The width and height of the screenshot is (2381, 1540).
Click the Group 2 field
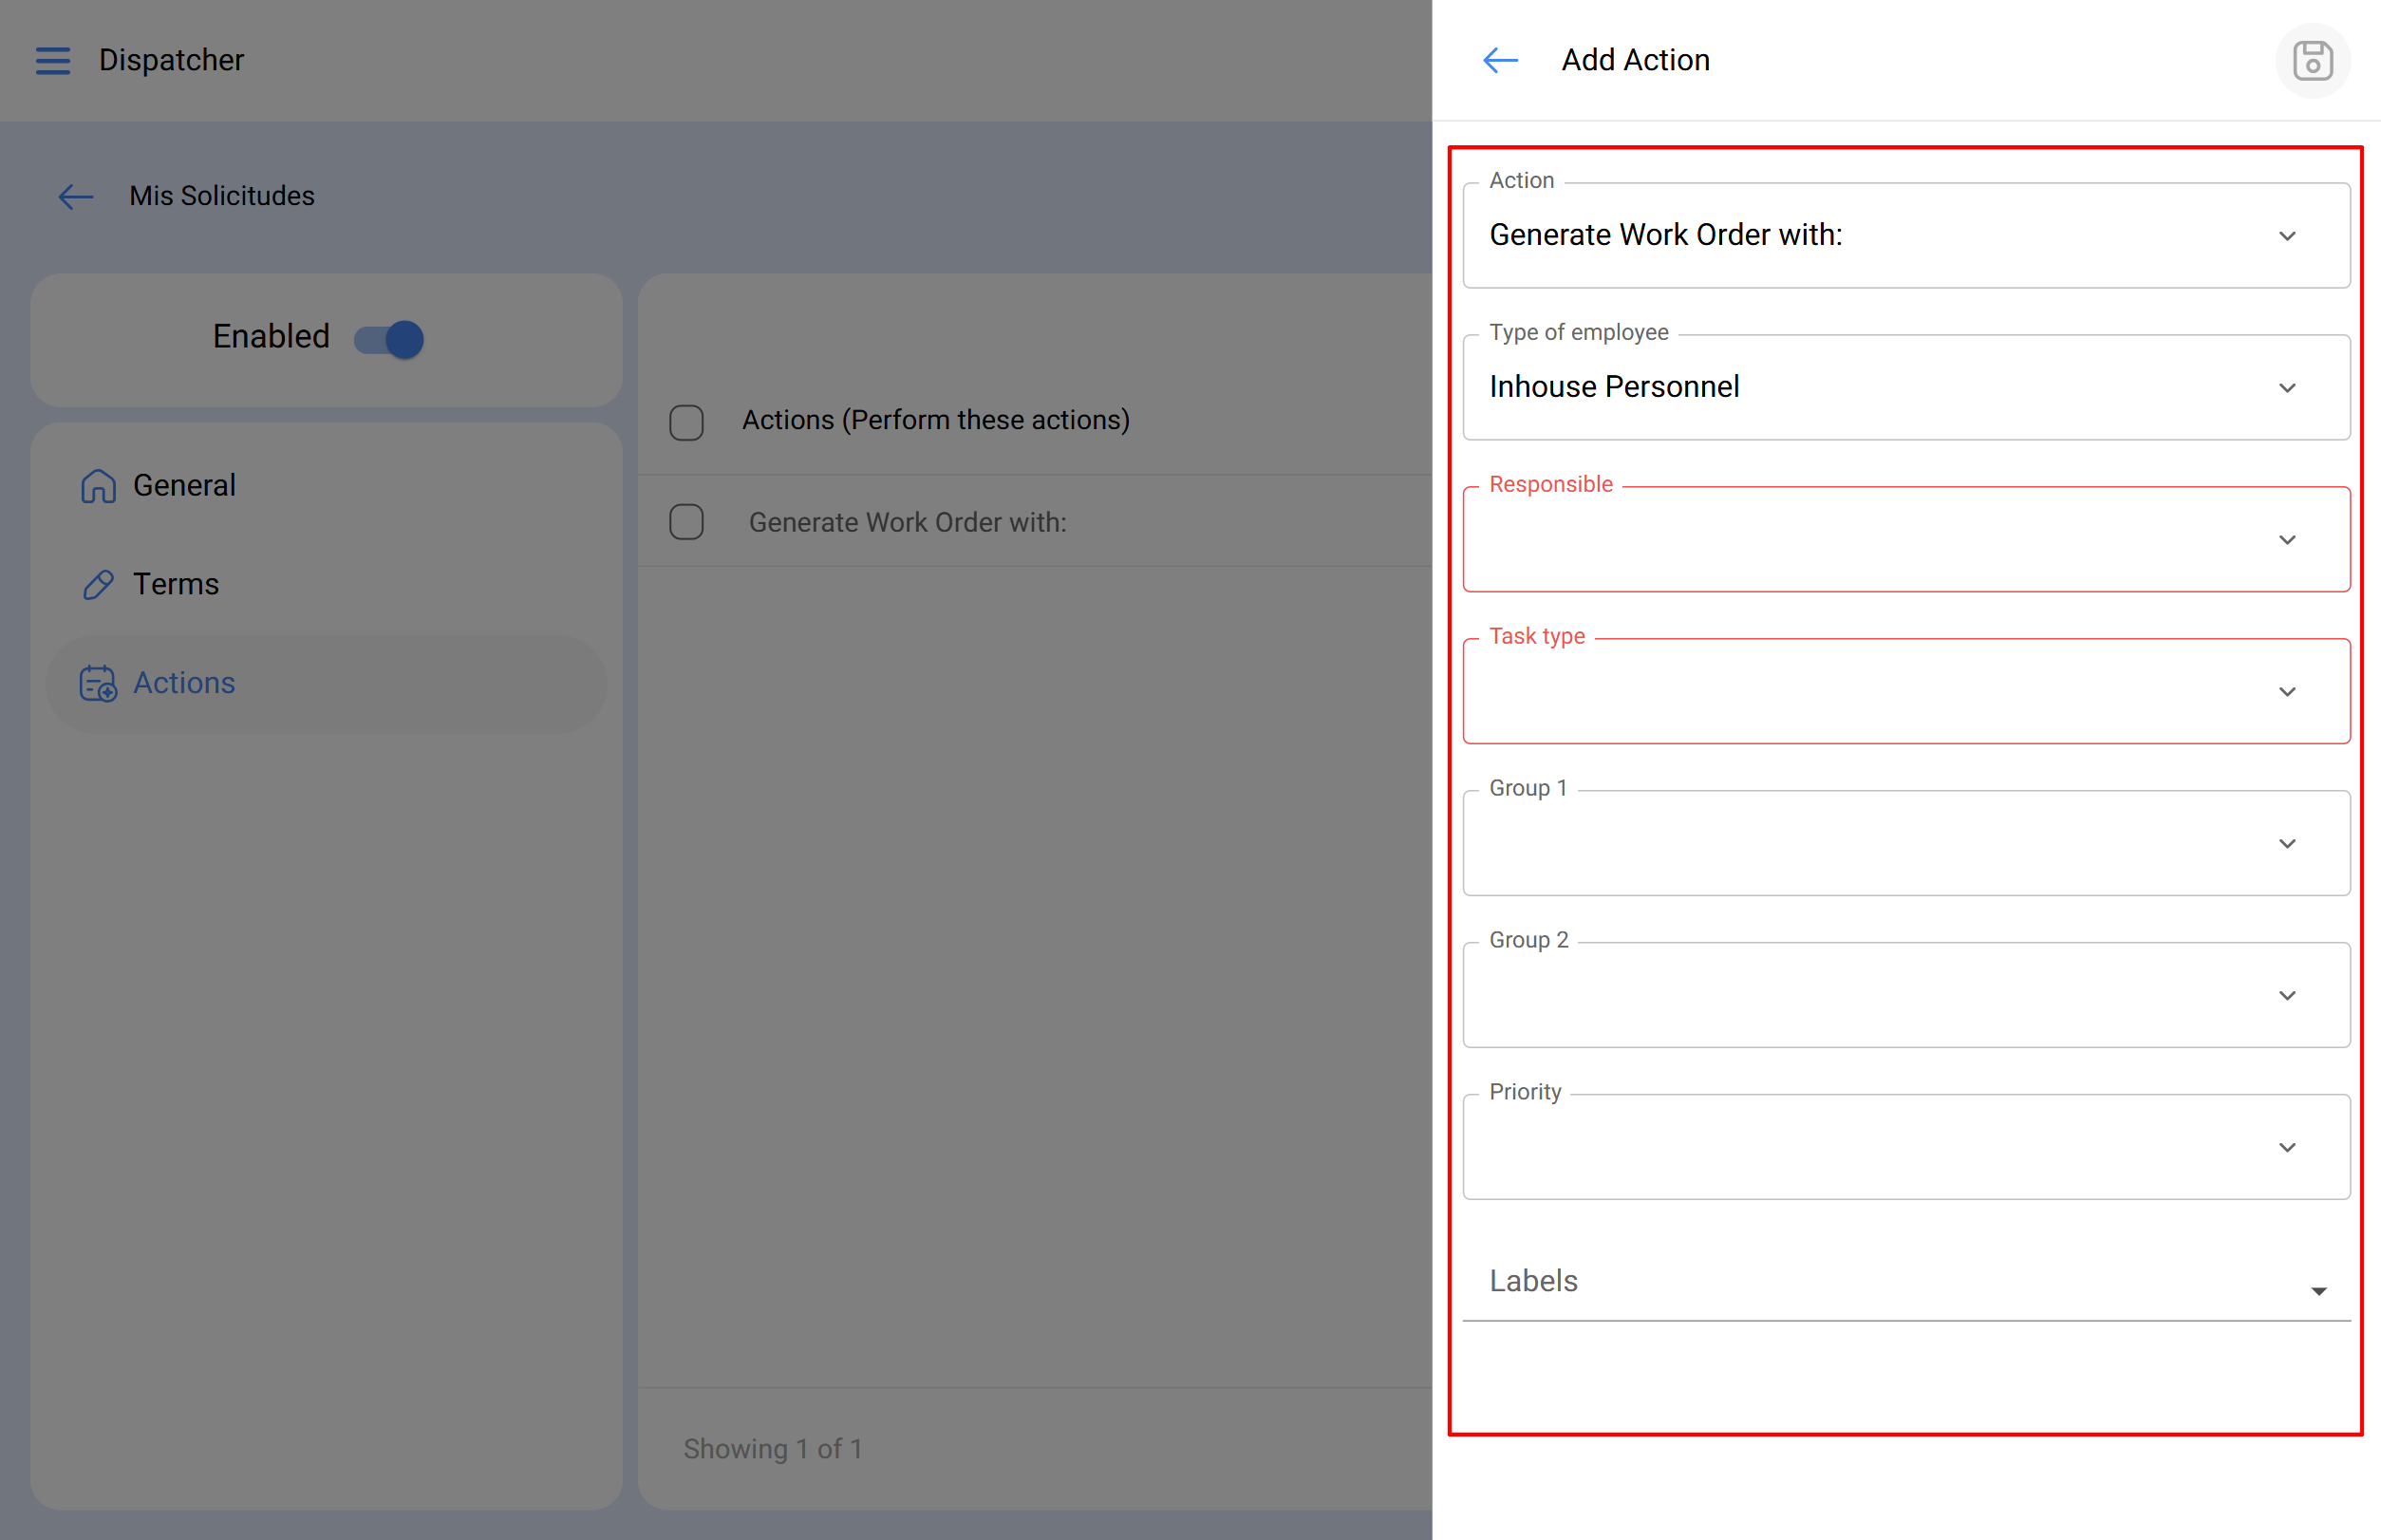click(x=1905, y=996)
